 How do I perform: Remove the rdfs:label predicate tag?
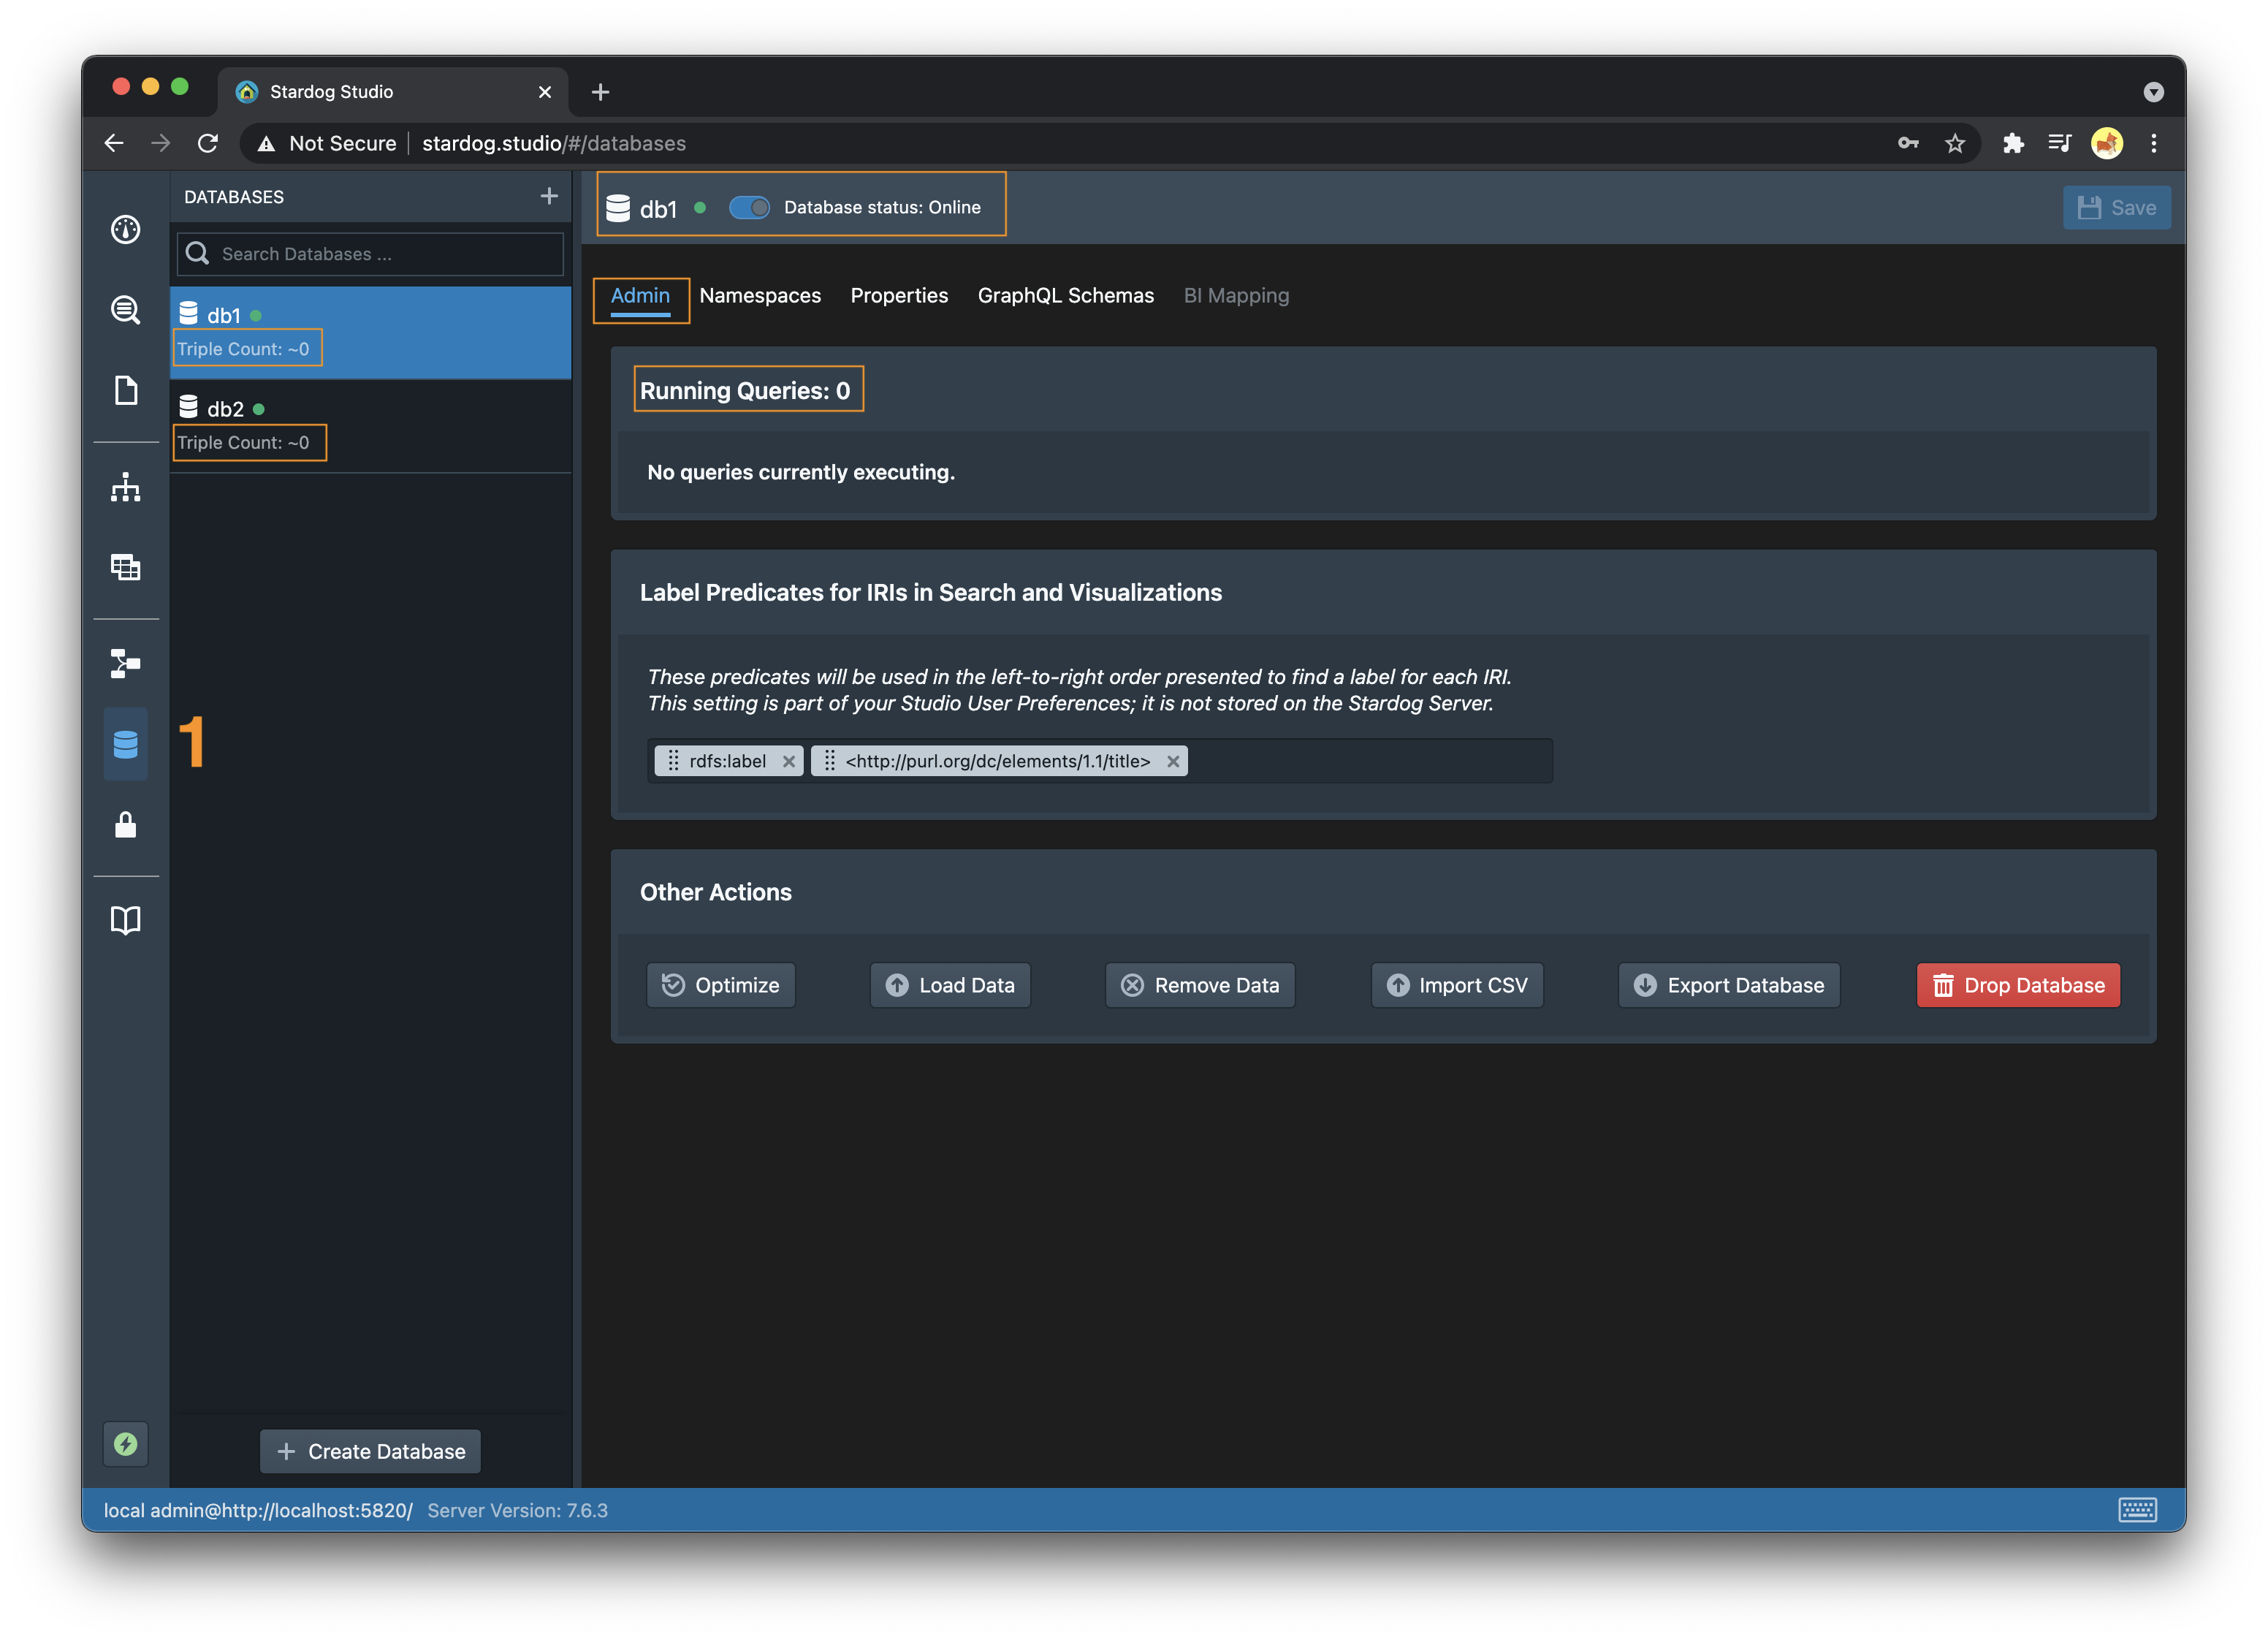[789, 762]
